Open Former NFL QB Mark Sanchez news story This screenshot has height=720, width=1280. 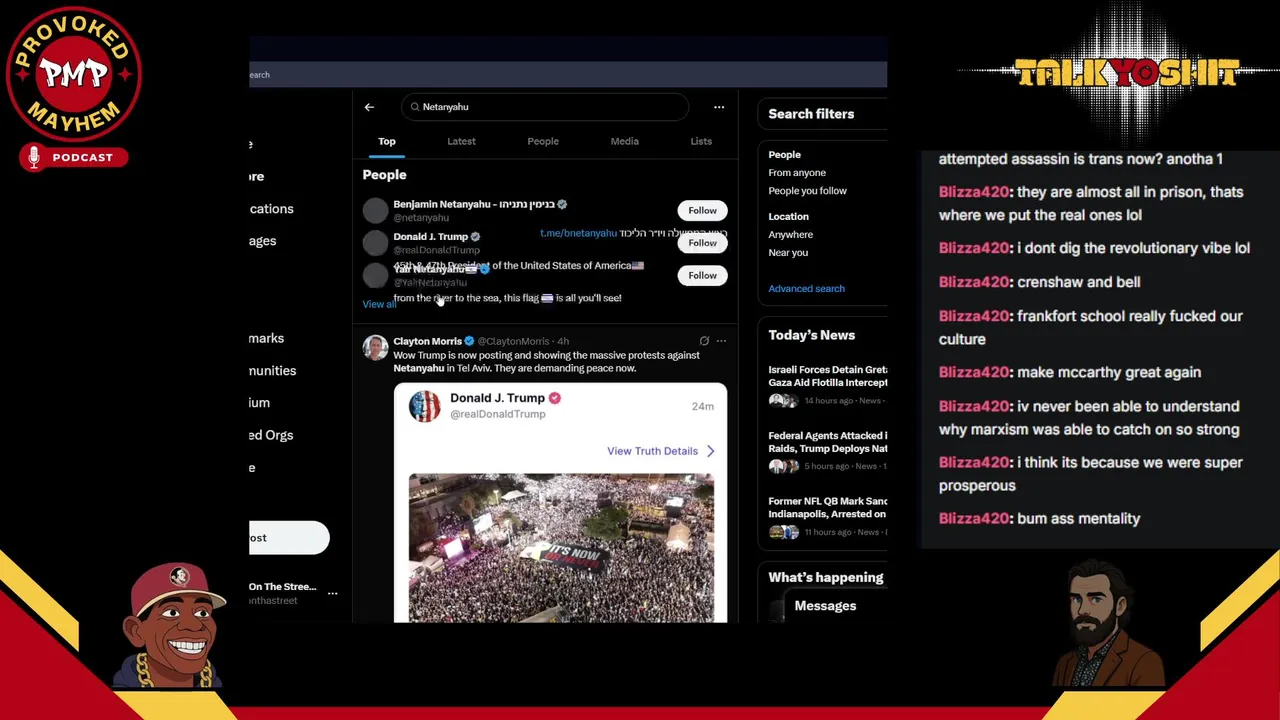827,516
